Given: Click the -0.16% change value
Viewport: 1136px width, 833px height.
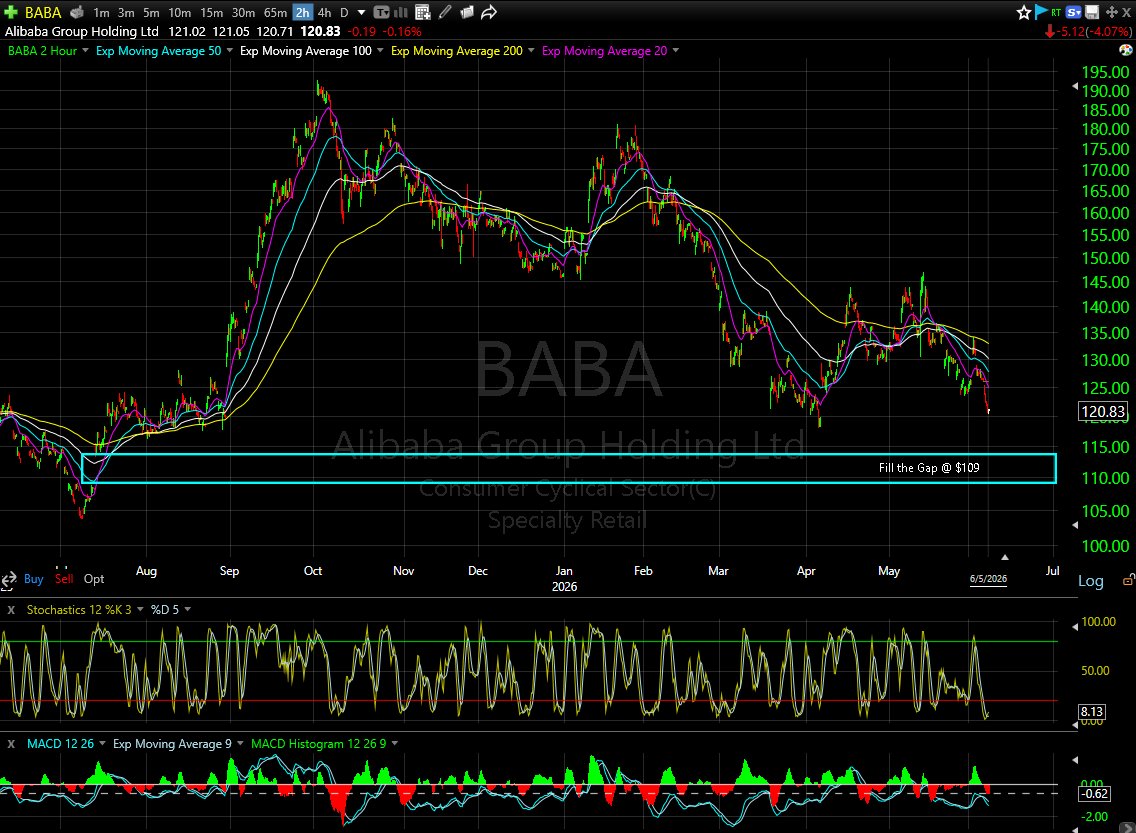Looking at the screenshot, I should [x=401, y=32].
